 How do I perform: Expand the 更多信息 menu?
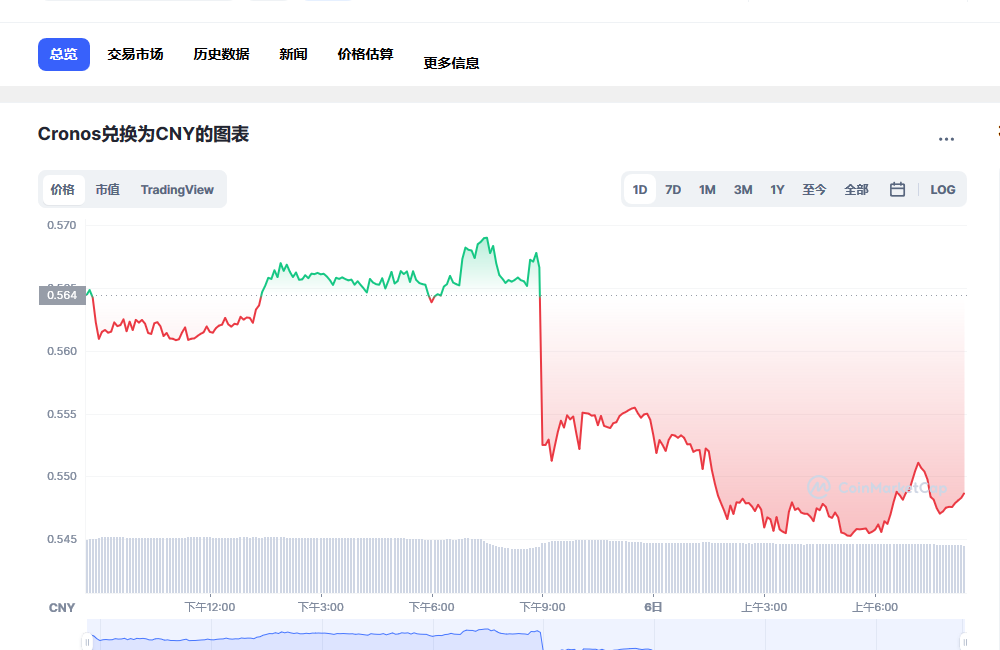pos(452,63)
